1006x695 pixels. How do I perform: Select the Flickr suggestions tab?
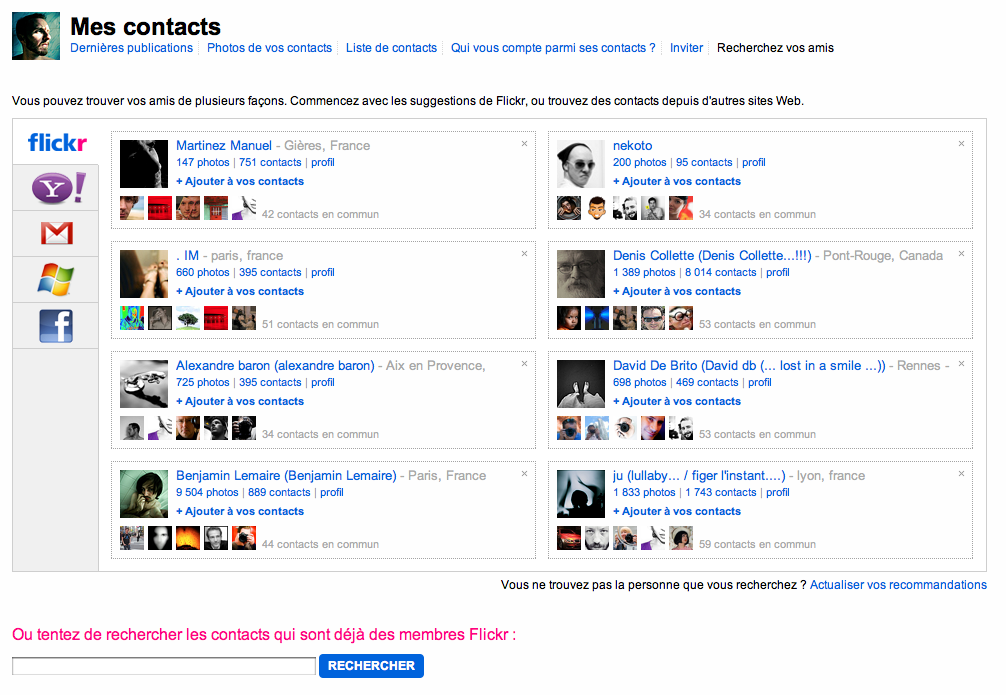56,143
